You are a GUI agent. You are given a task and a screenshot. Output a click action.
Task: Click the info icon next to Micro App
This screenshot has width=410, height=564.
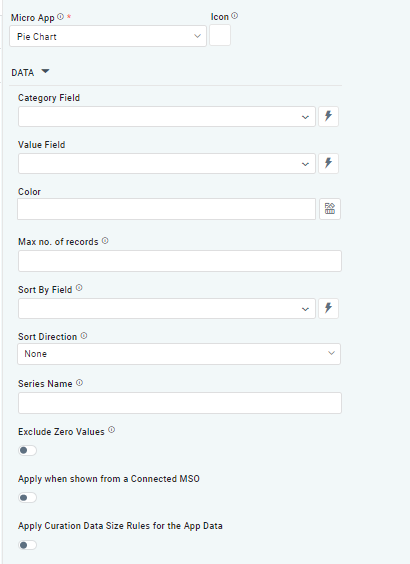[x=60, y=17]
